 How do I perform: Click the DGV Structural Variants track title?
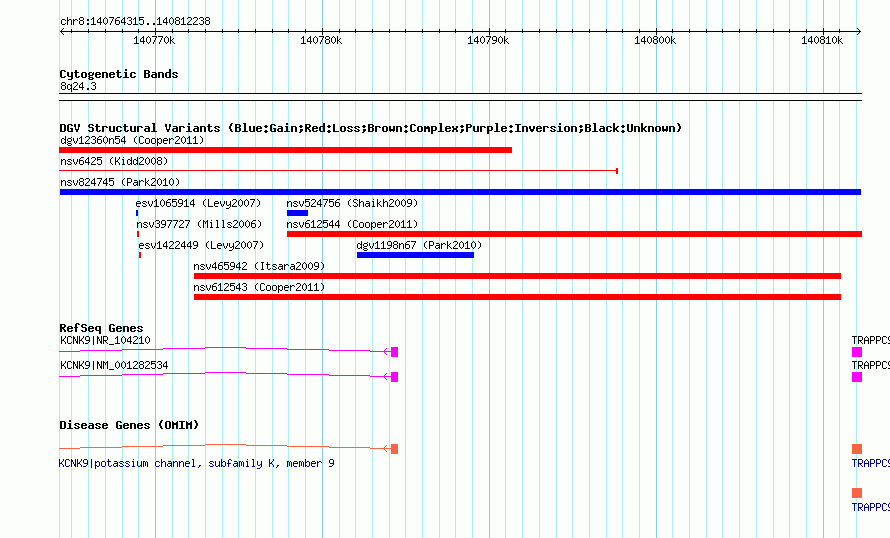(371, 128)
